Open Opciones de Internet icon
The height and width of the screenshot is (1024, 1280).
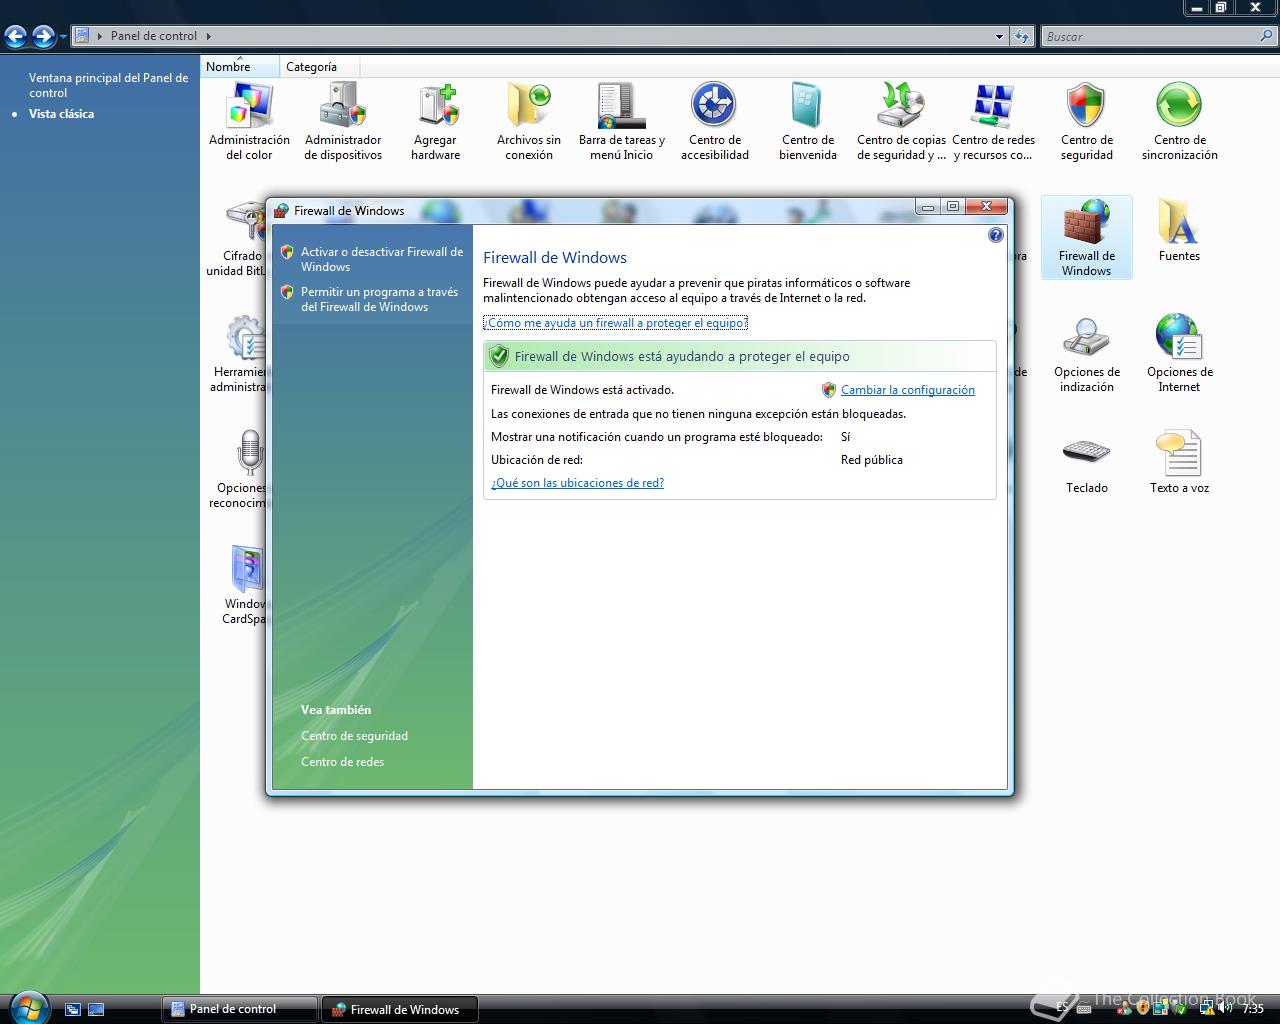(1180, 353)
